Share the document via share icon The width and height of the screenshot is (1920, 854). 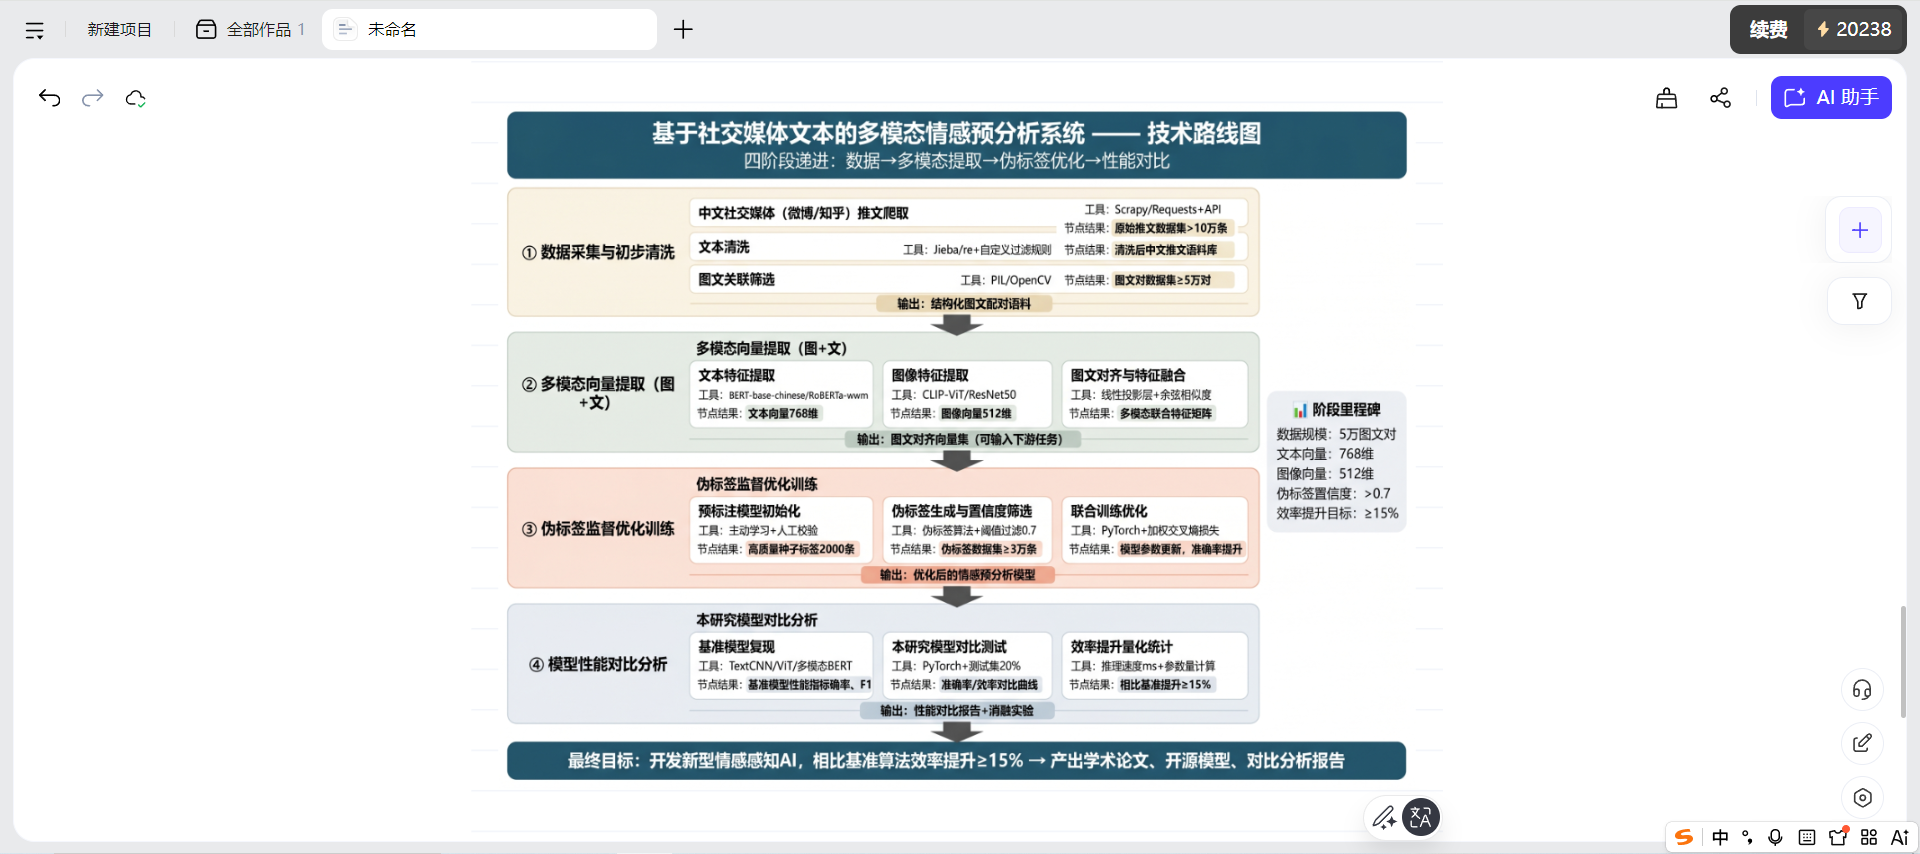[x=1720, y=98]
